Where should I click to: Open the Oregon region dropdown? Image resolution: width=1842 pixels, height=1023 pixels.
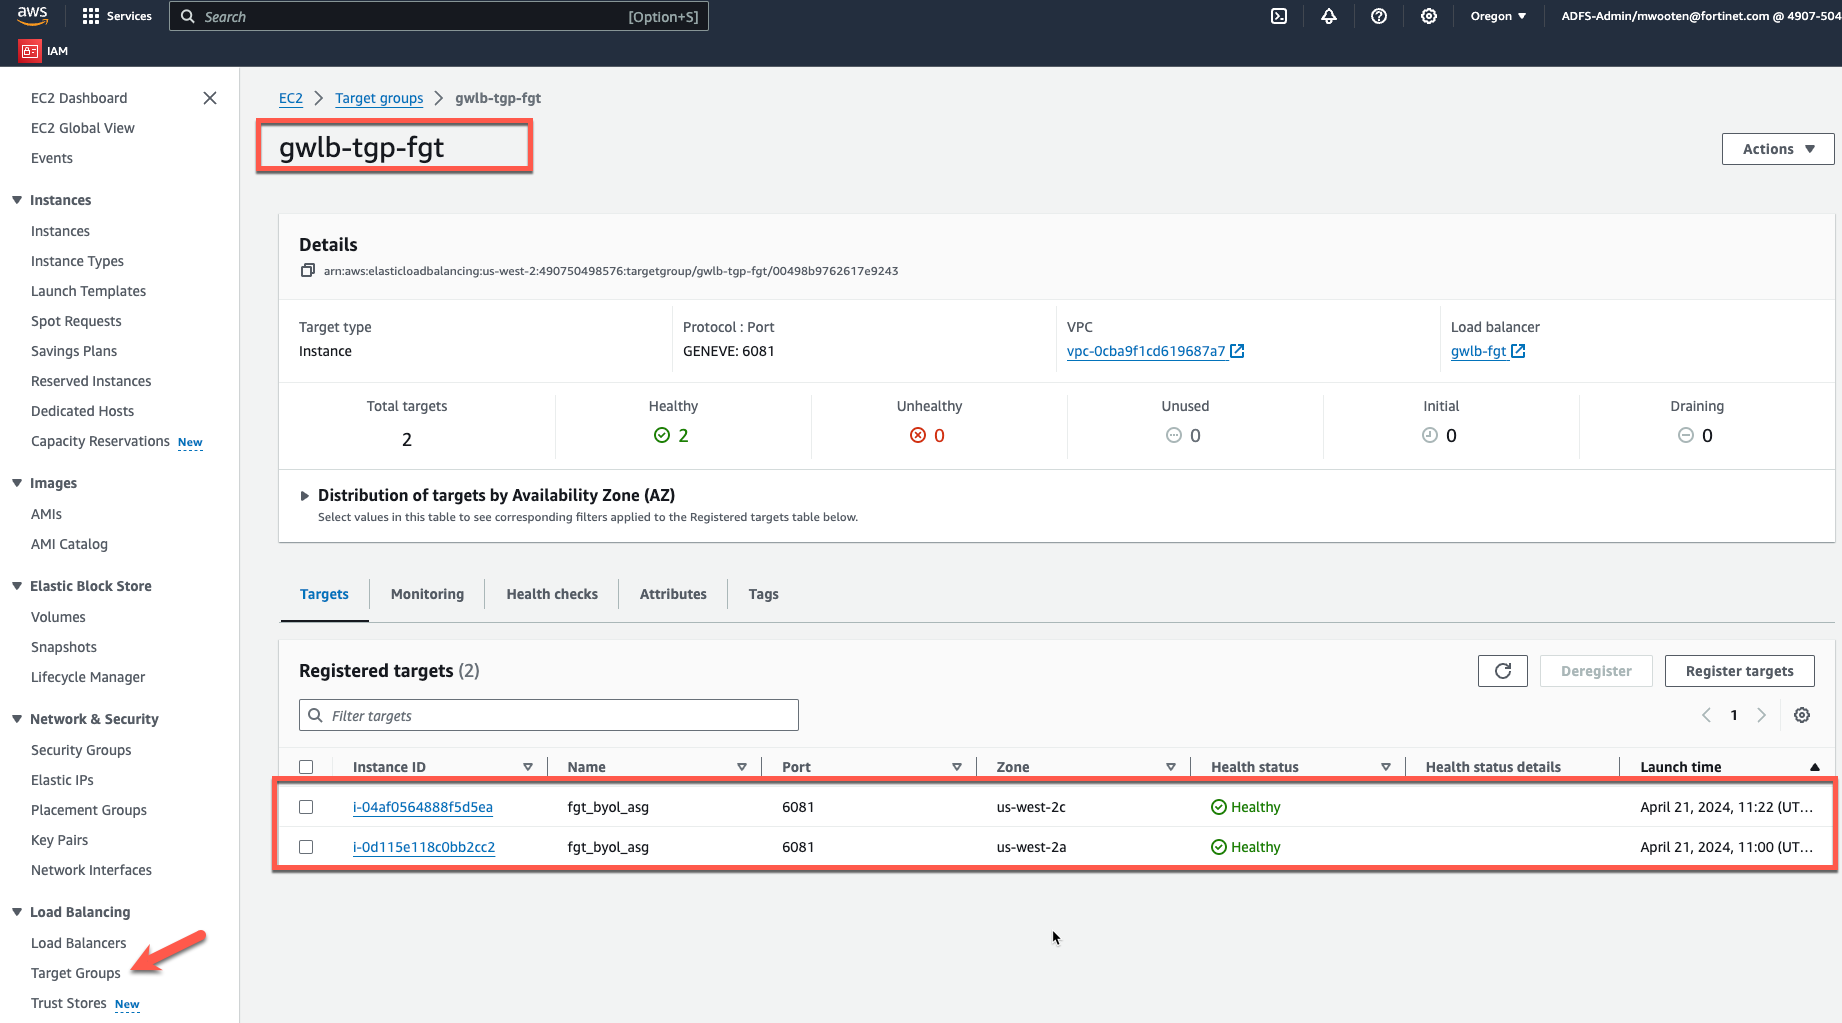(1498, 16)
